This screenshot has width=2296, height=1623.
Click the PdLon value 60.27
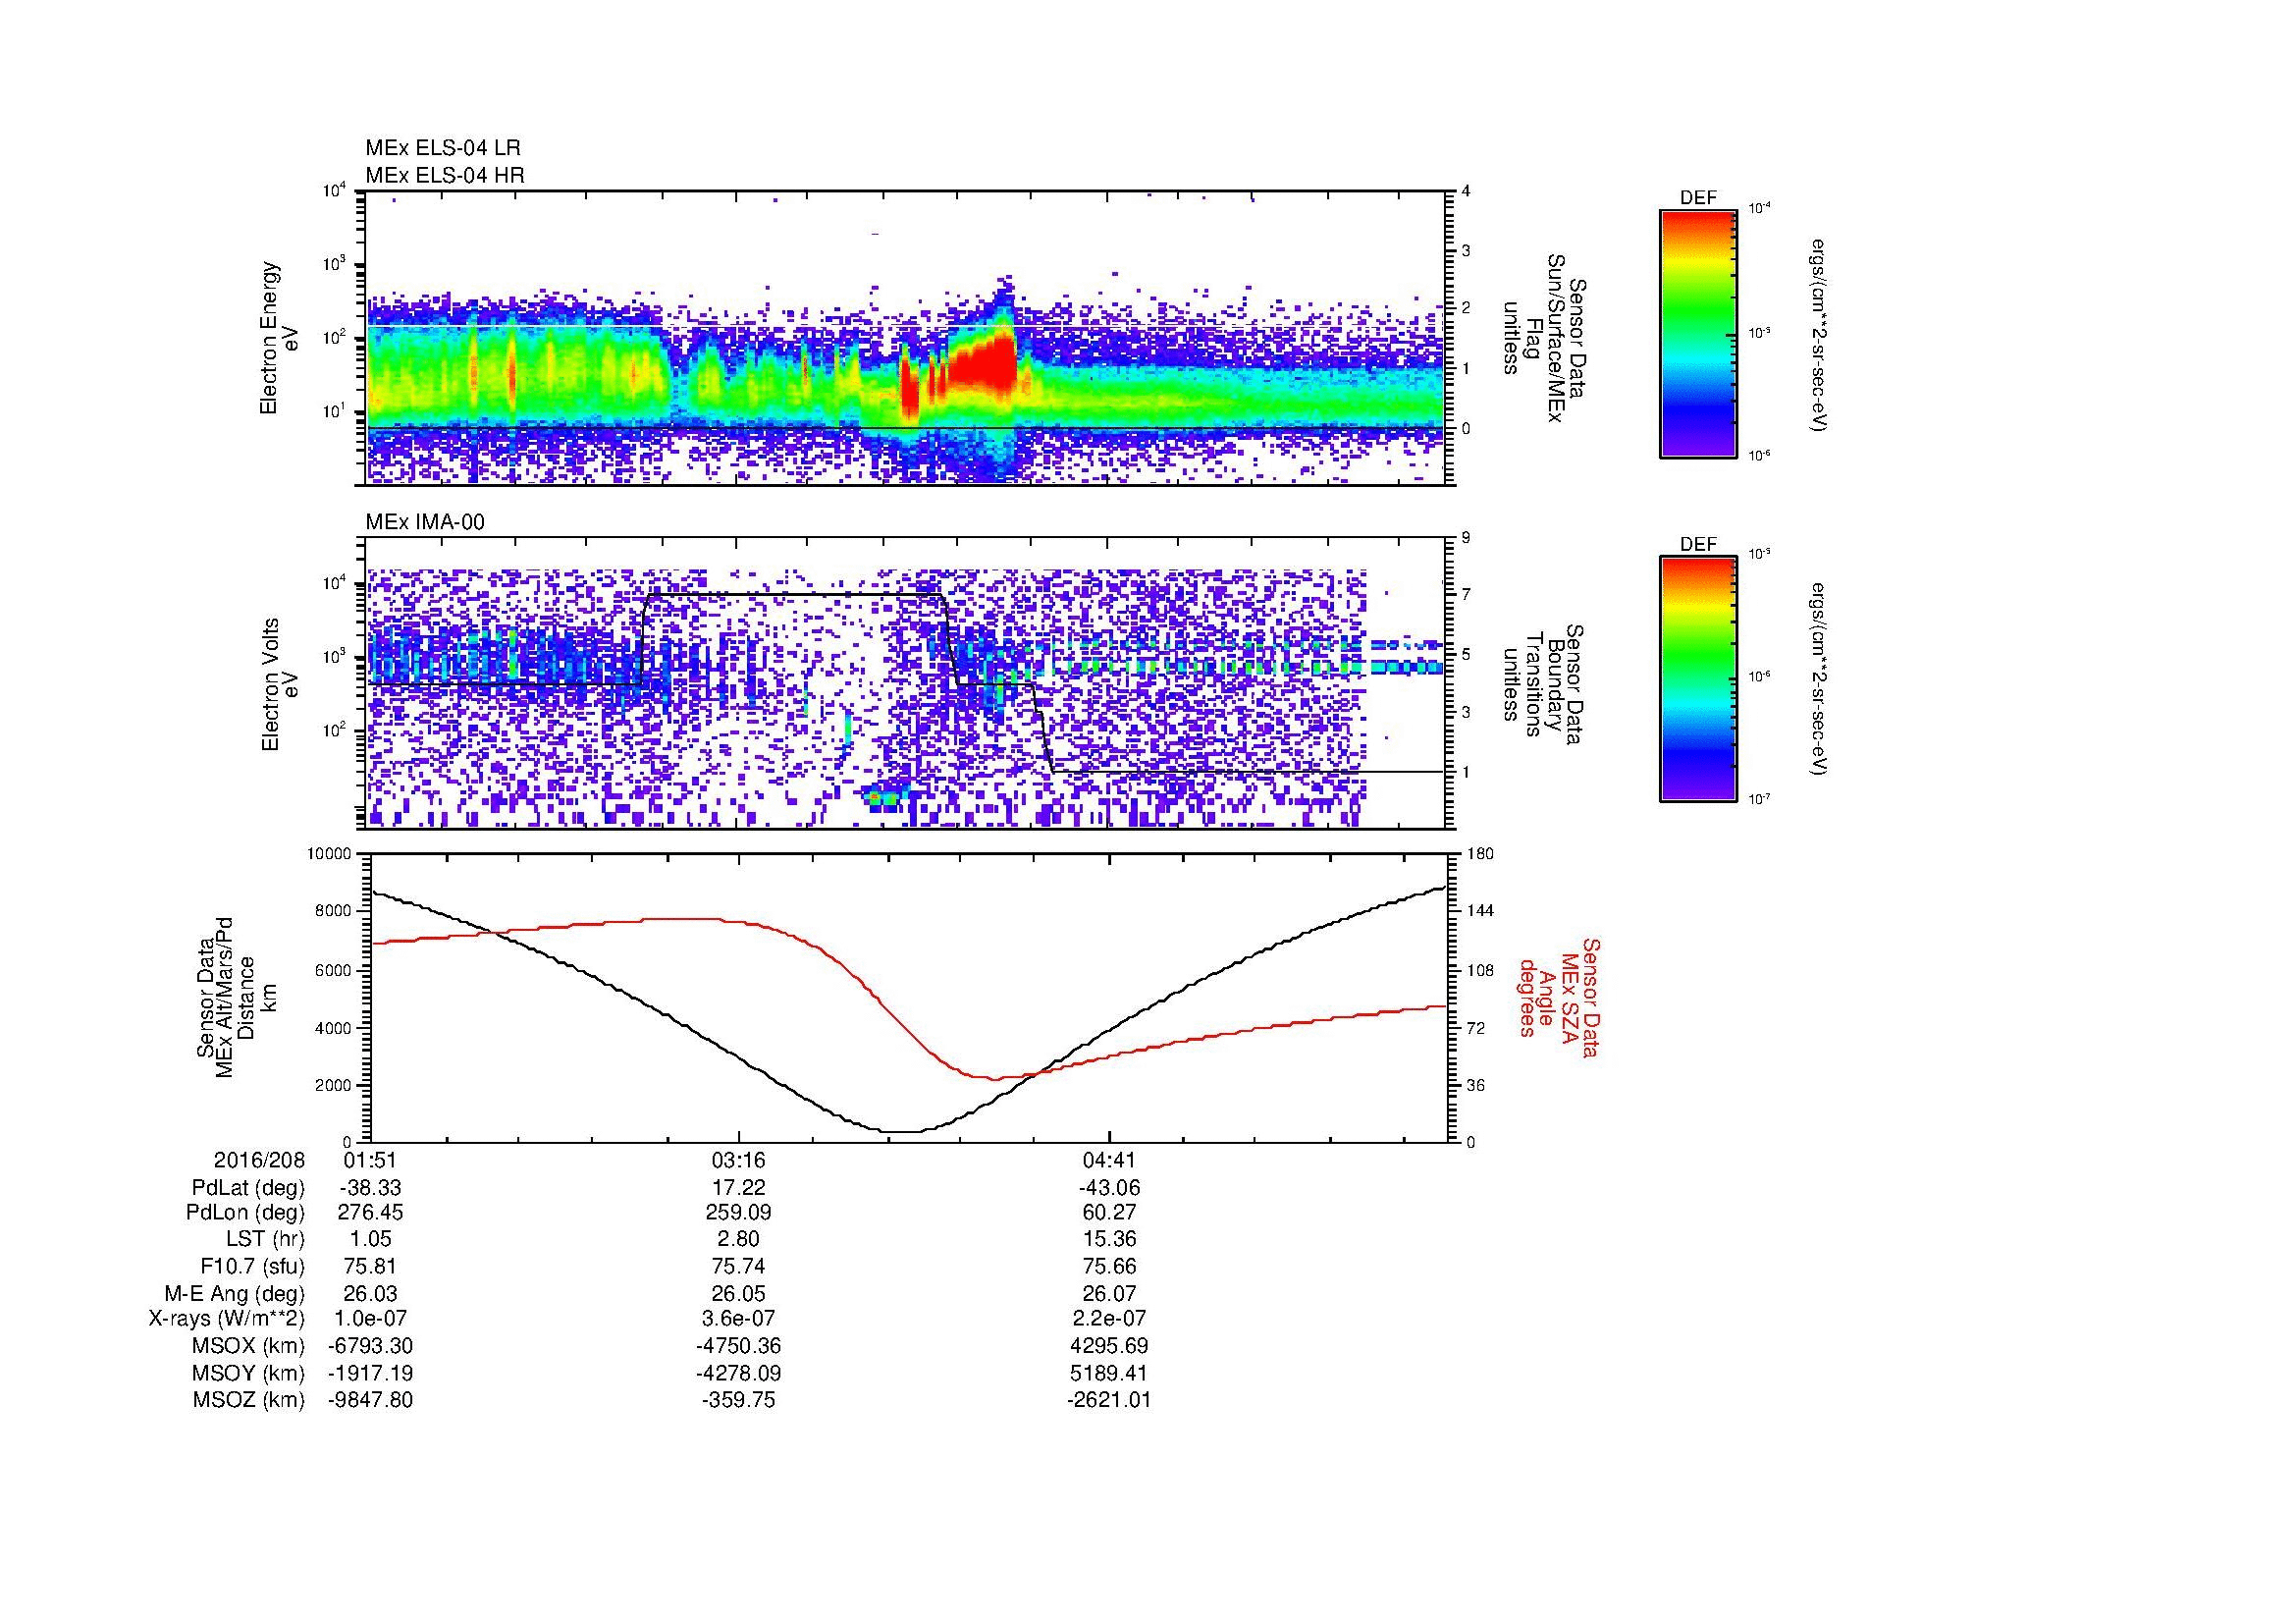coord(1109,1213)
